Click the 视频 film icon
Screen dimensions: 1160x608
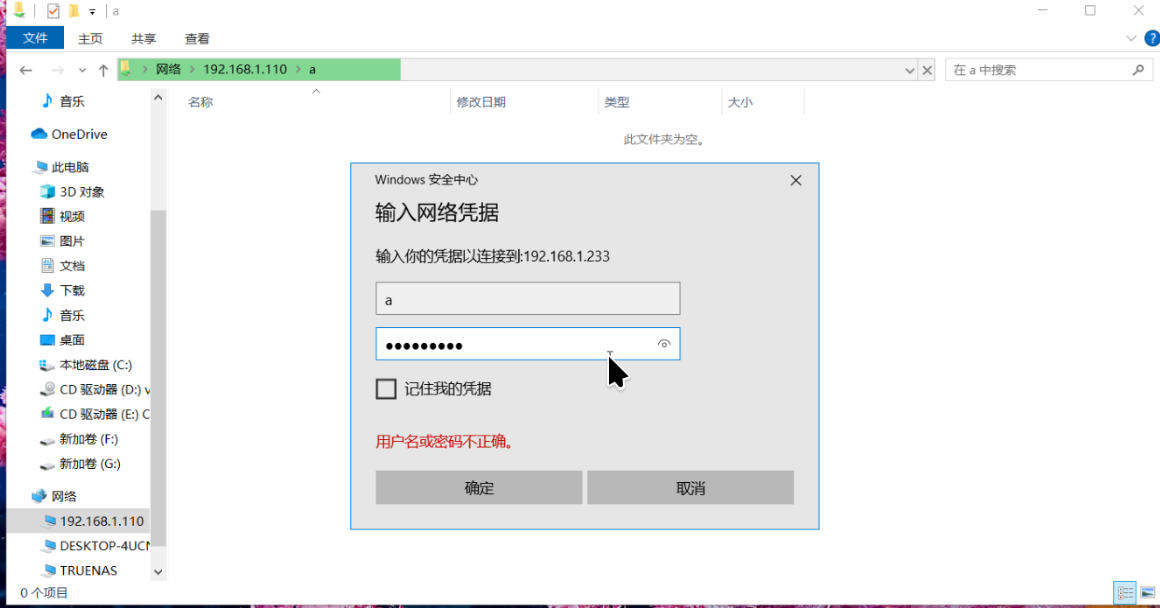47,216
